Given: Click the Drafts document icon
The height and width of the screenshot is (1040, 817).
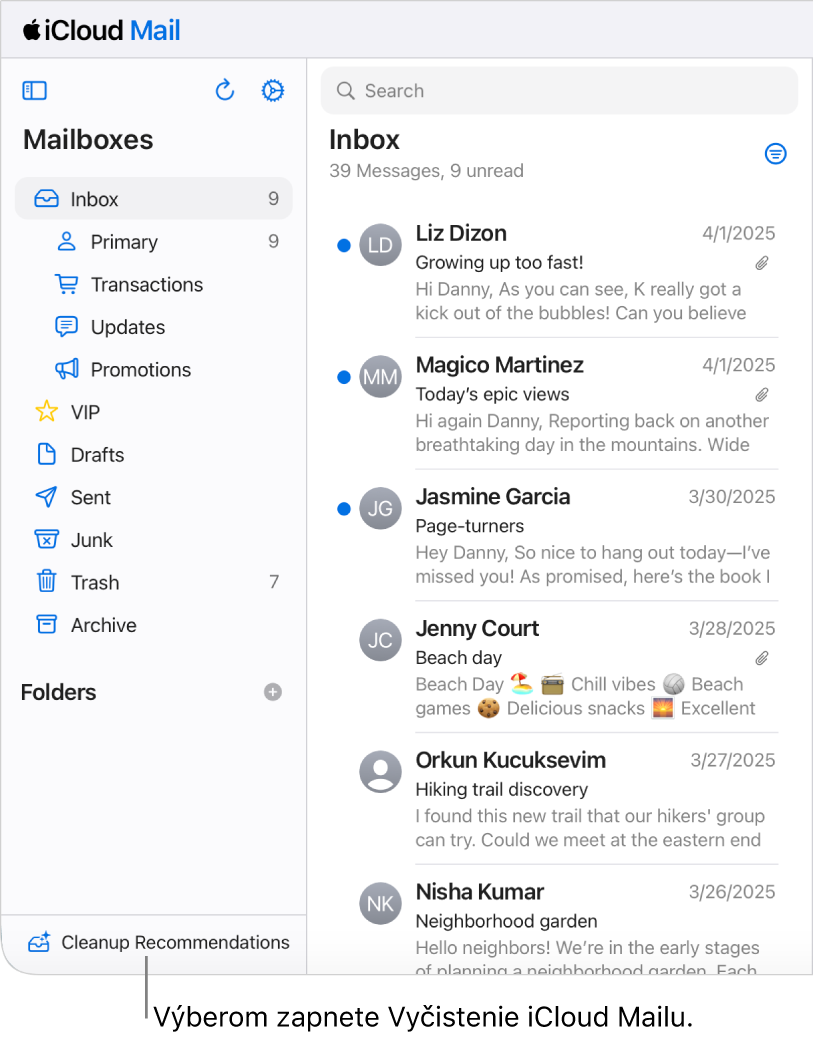Looking at the screenshot, I should [46, 455].
